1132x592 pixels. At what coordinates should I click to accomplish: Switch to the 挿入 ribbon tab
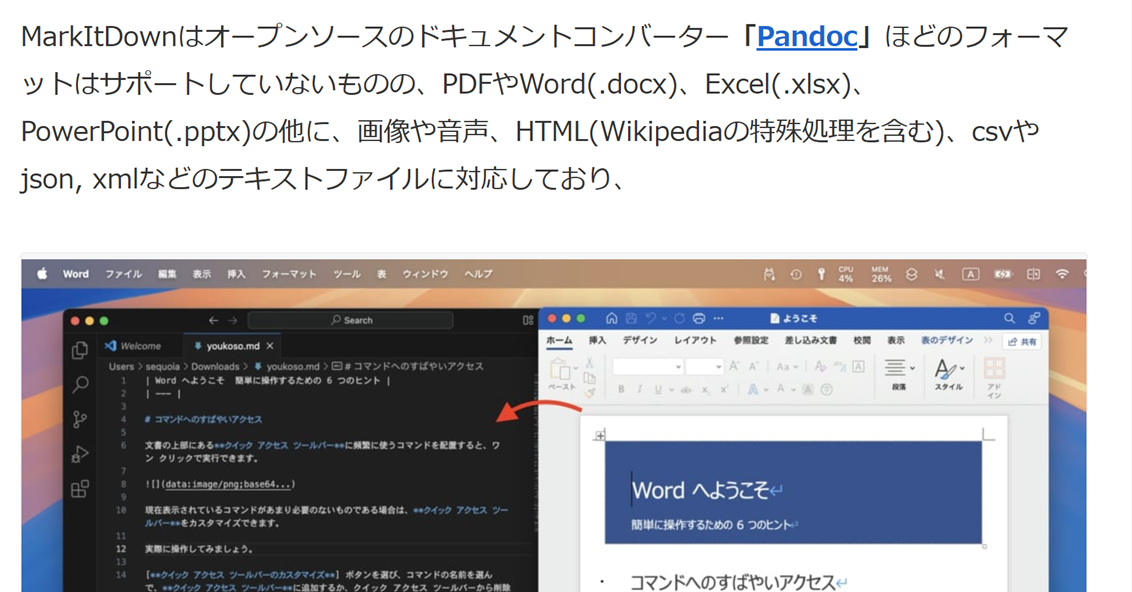pyautogui.click(x=599, y=340)
